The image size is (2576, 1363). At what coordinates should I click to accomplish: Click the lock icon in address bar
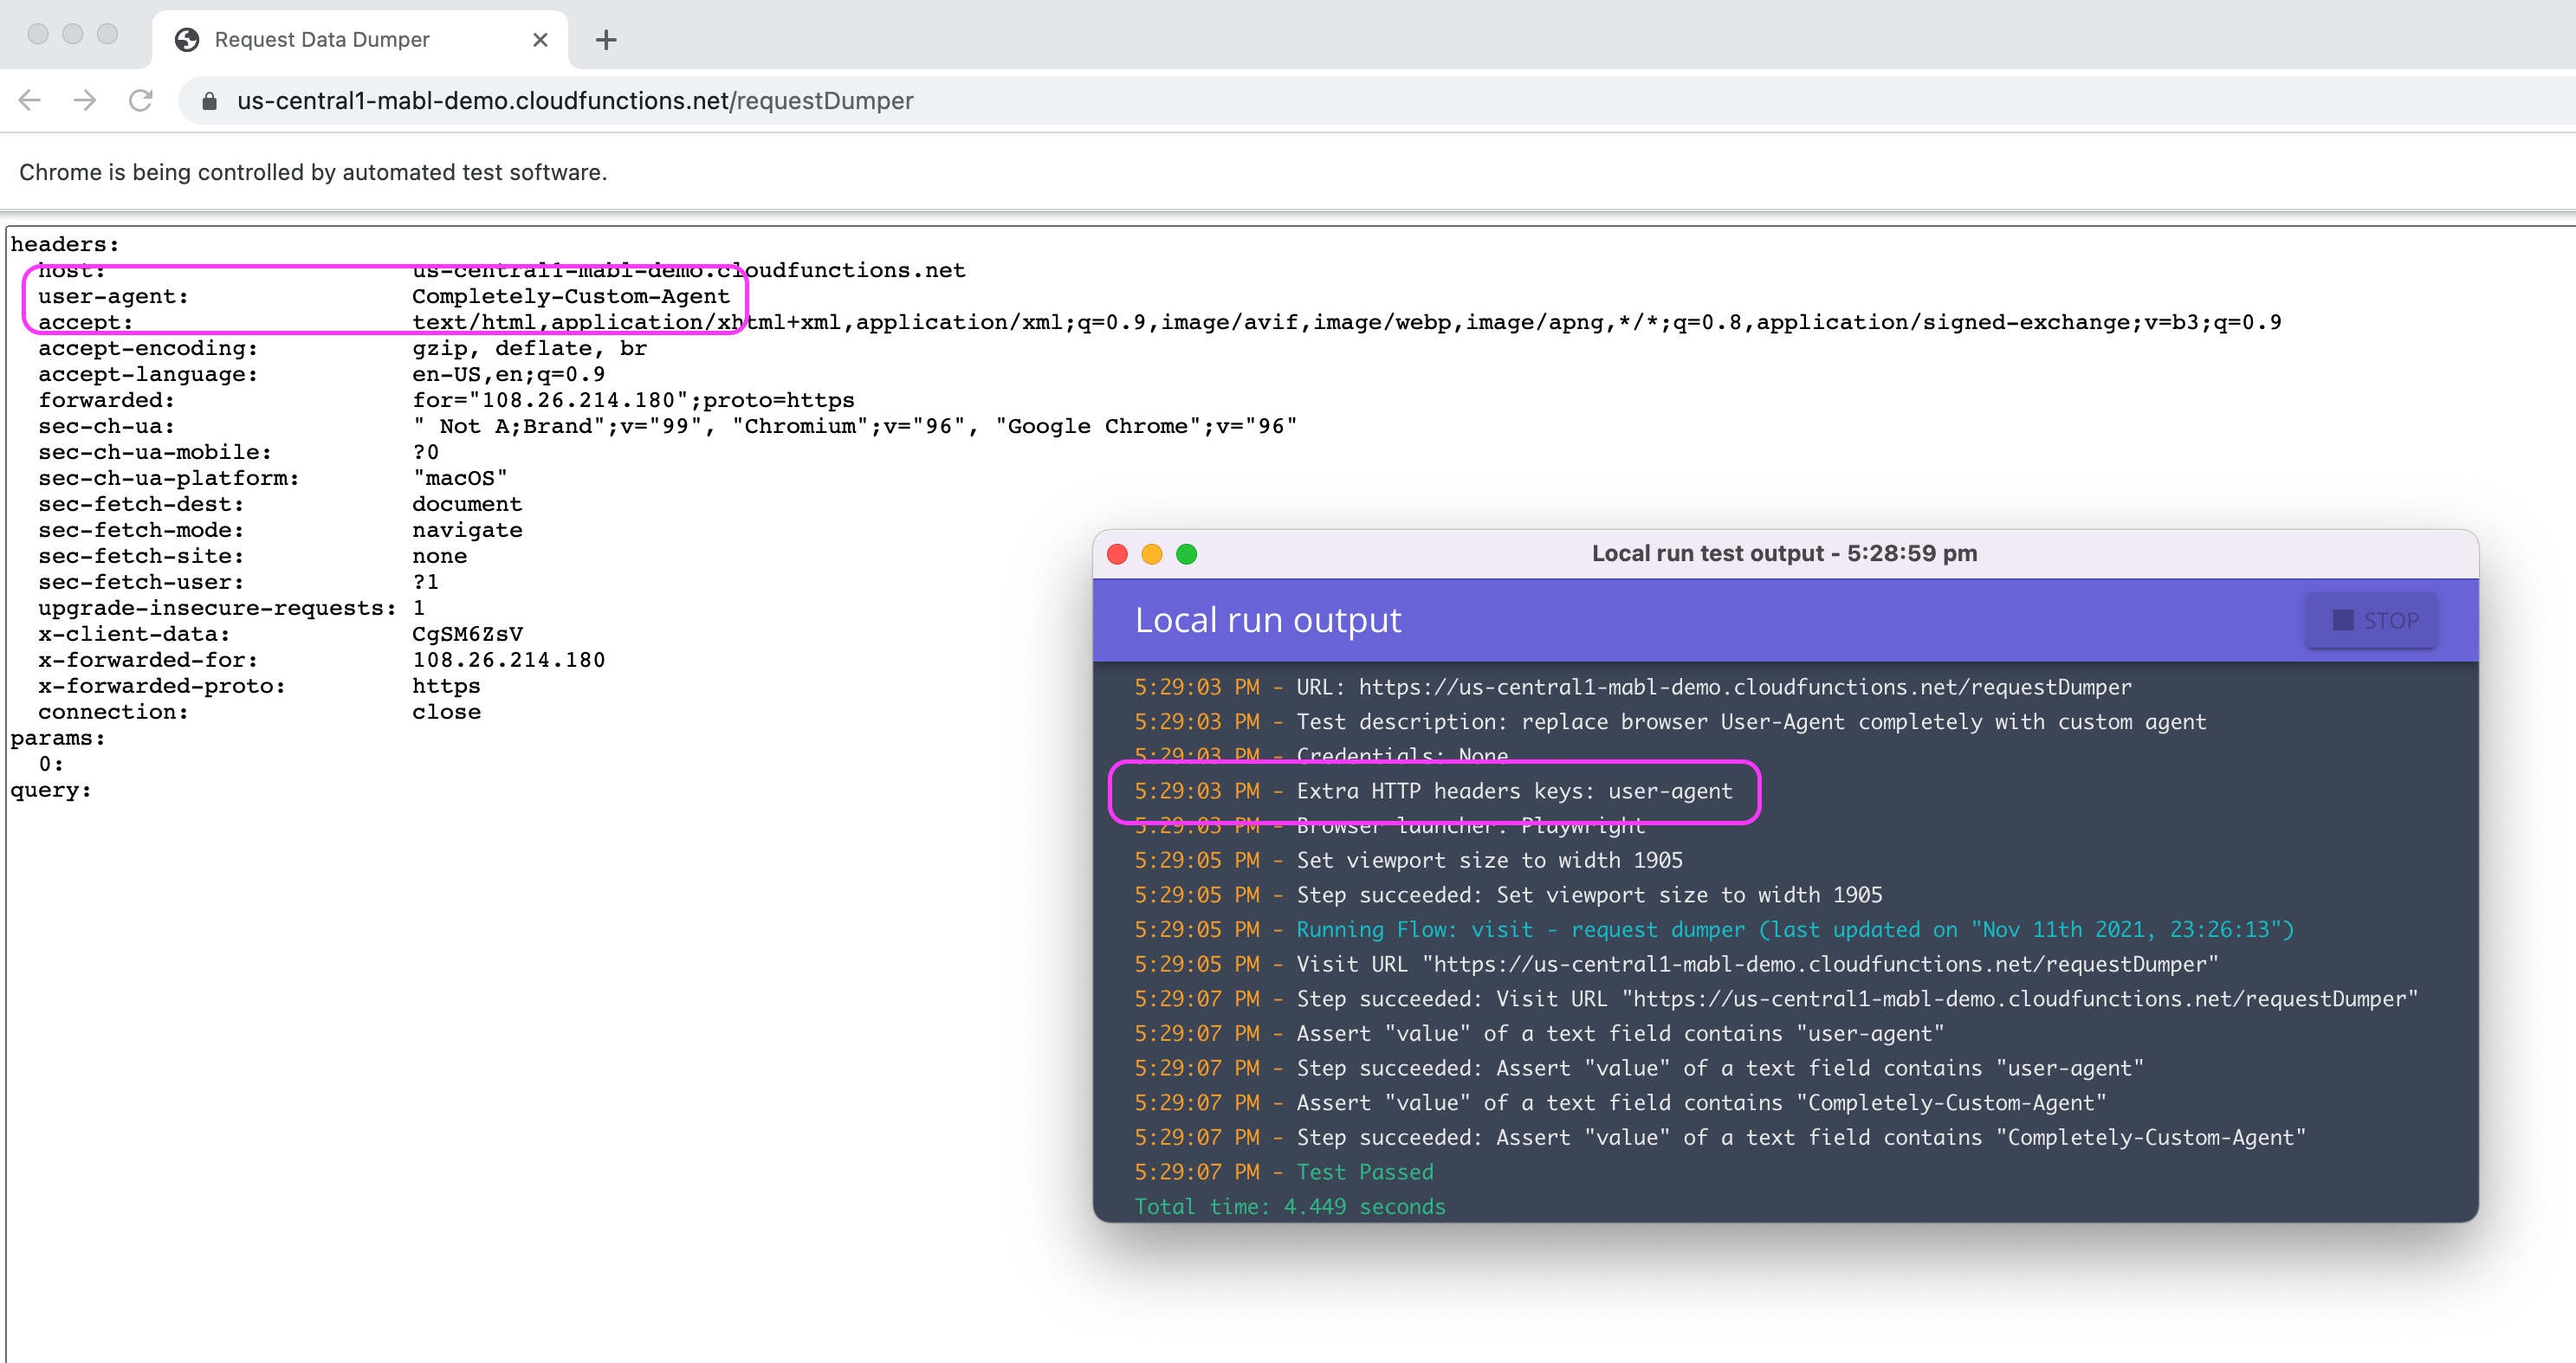tap(209, 101)
